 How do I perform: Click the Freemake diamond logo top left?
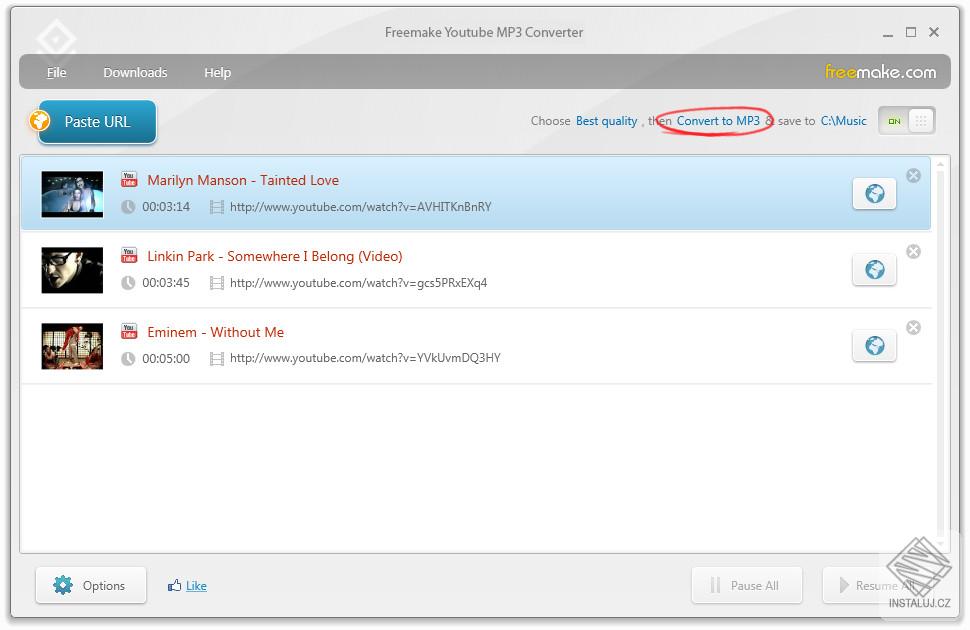pos(56,37)
